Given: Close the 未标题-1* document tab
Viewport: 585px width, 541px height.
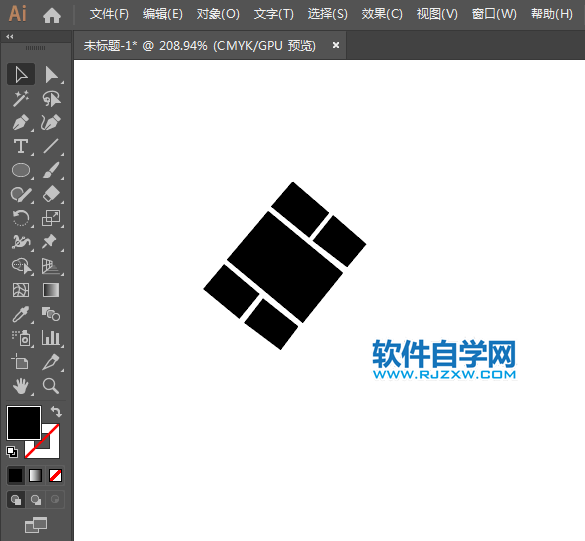Looking at the screenshot, I should pos(336,45).
